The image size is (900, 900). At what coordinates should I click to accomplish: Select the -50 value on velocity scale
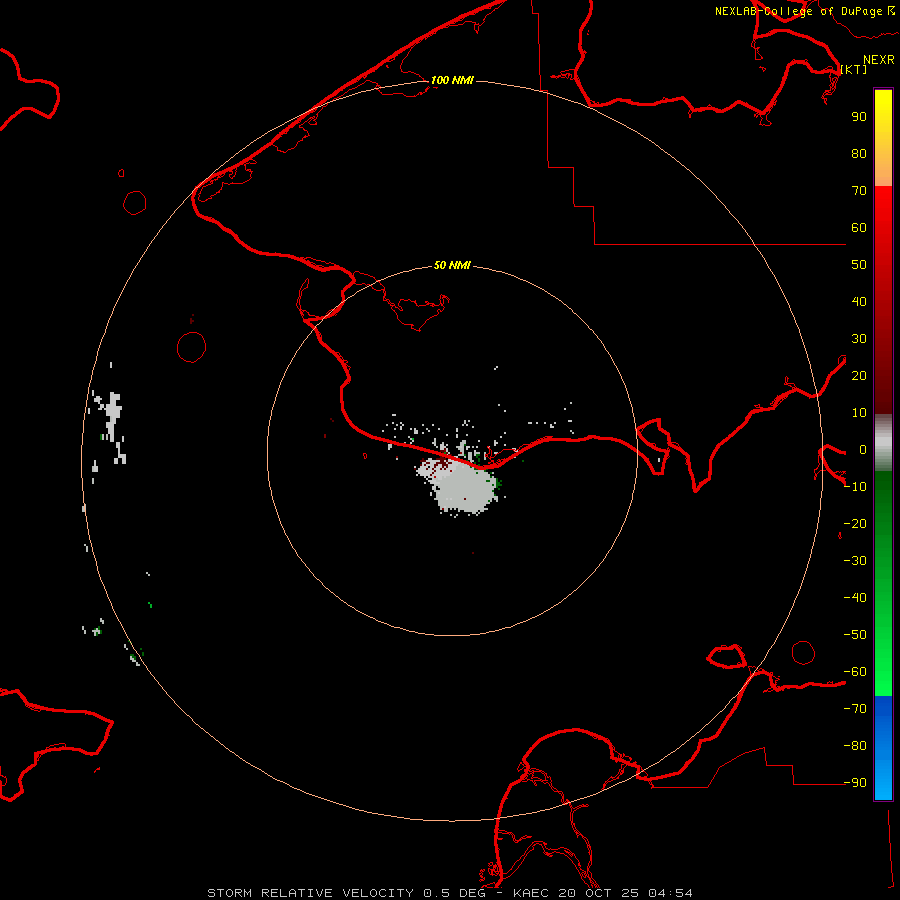pyautogui.click(x=855, y=635)
